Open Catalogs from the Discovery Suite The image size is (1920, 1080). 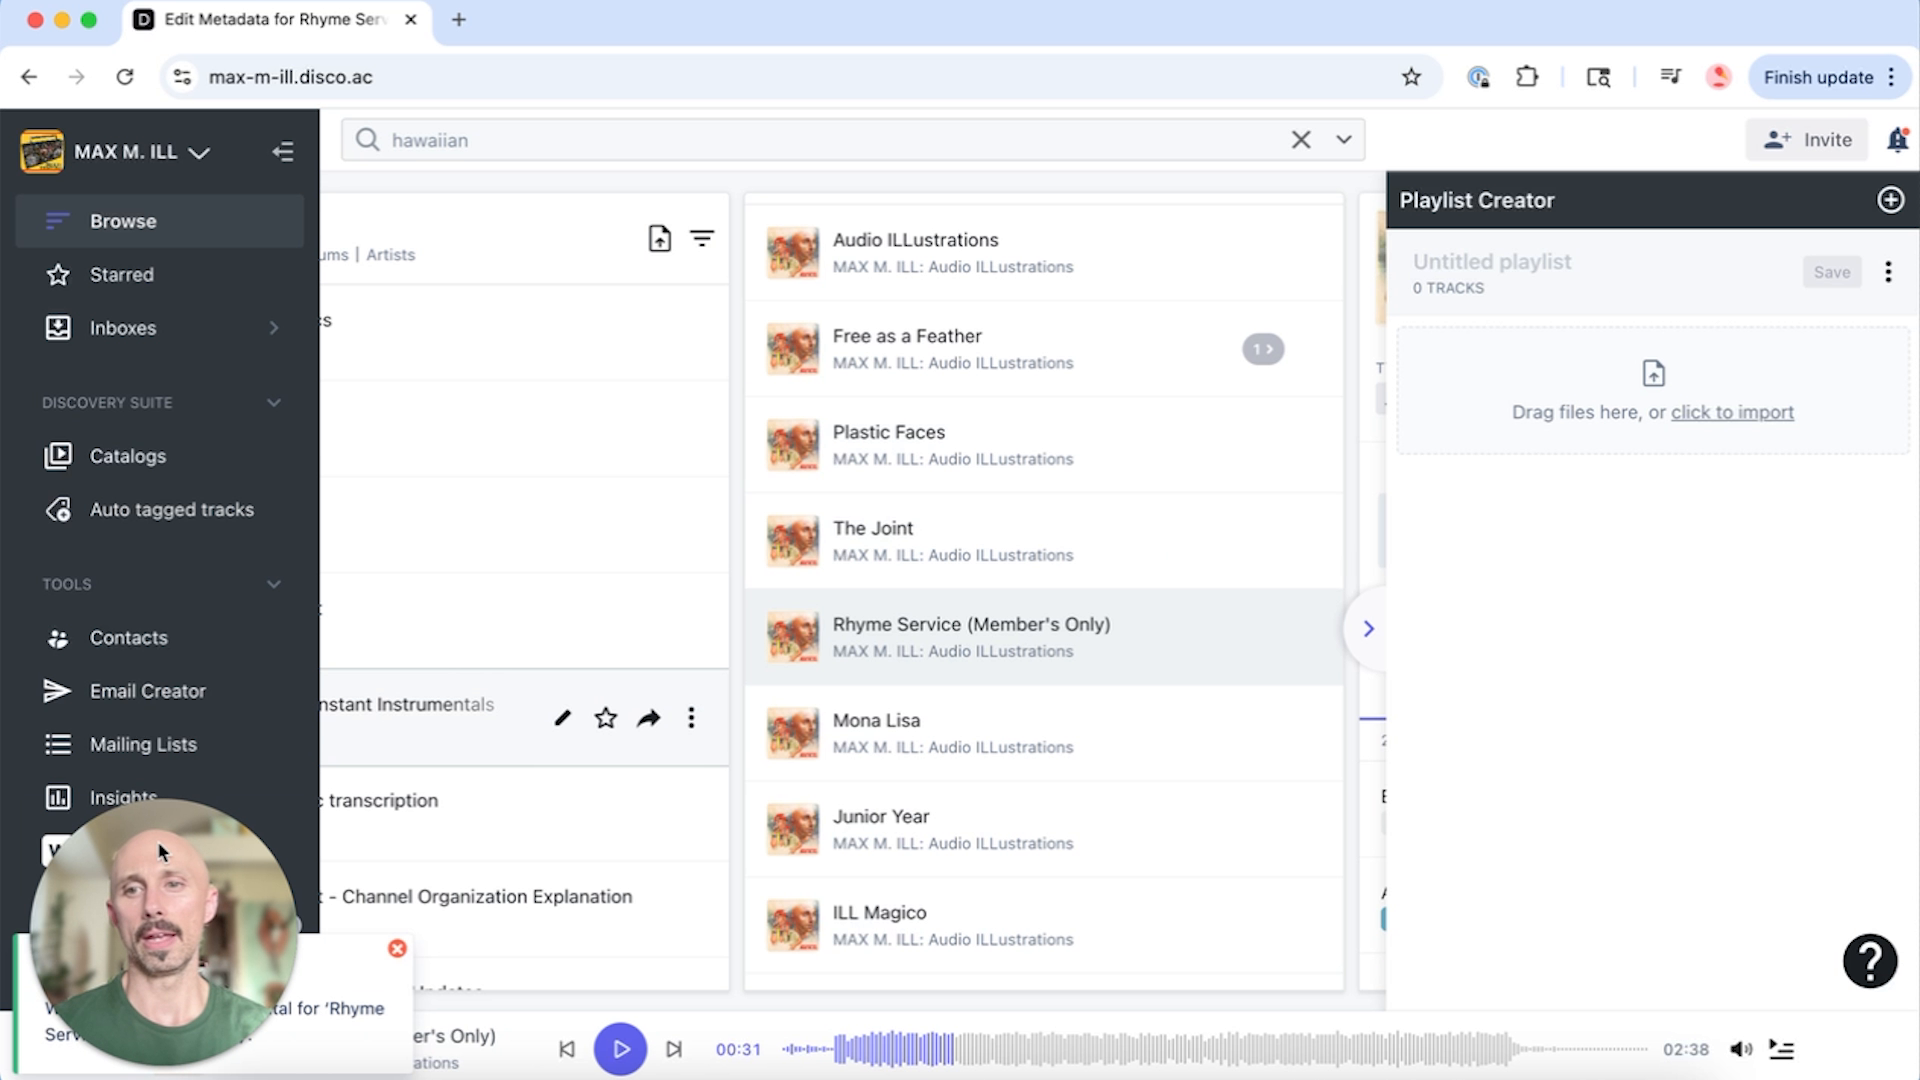[128, 455]
